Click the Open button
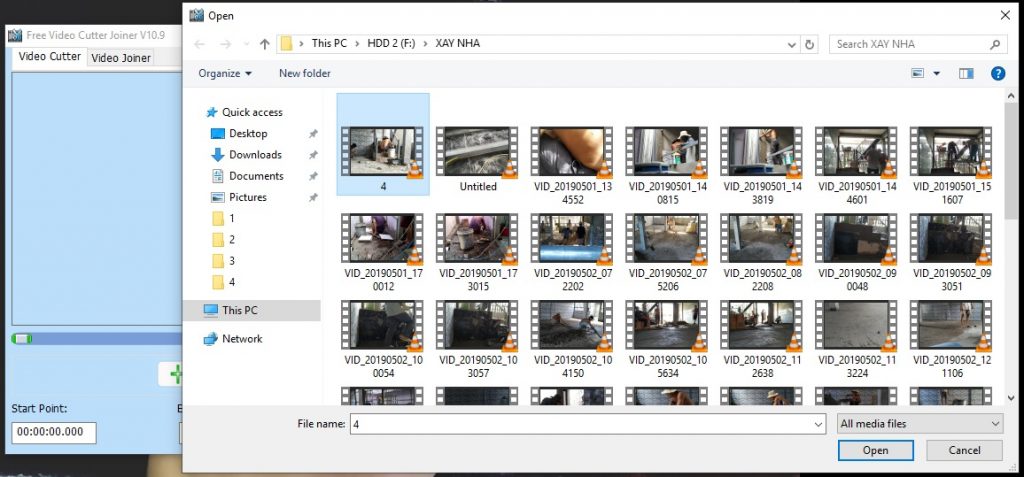The height and width of the screenshot is (477, 1024). coord(875,450)
